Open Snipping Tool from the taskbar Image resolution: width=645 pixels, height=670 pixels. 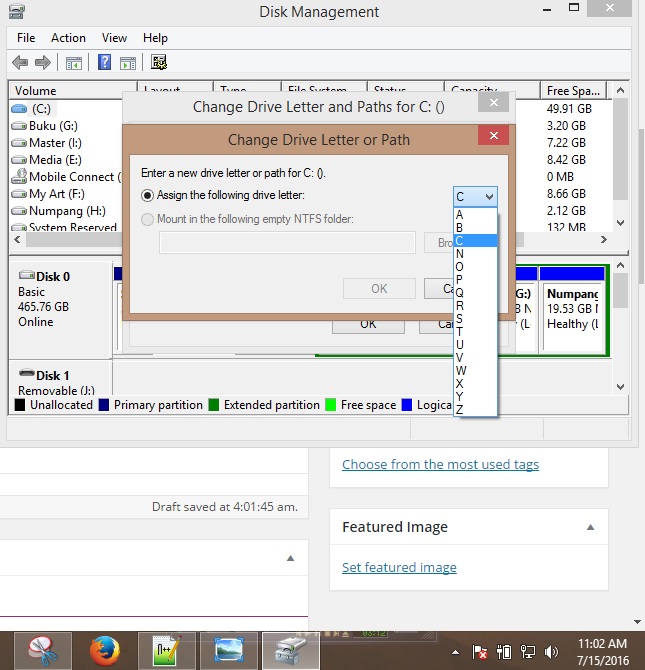pyautogui.click(x=43, y=651)
